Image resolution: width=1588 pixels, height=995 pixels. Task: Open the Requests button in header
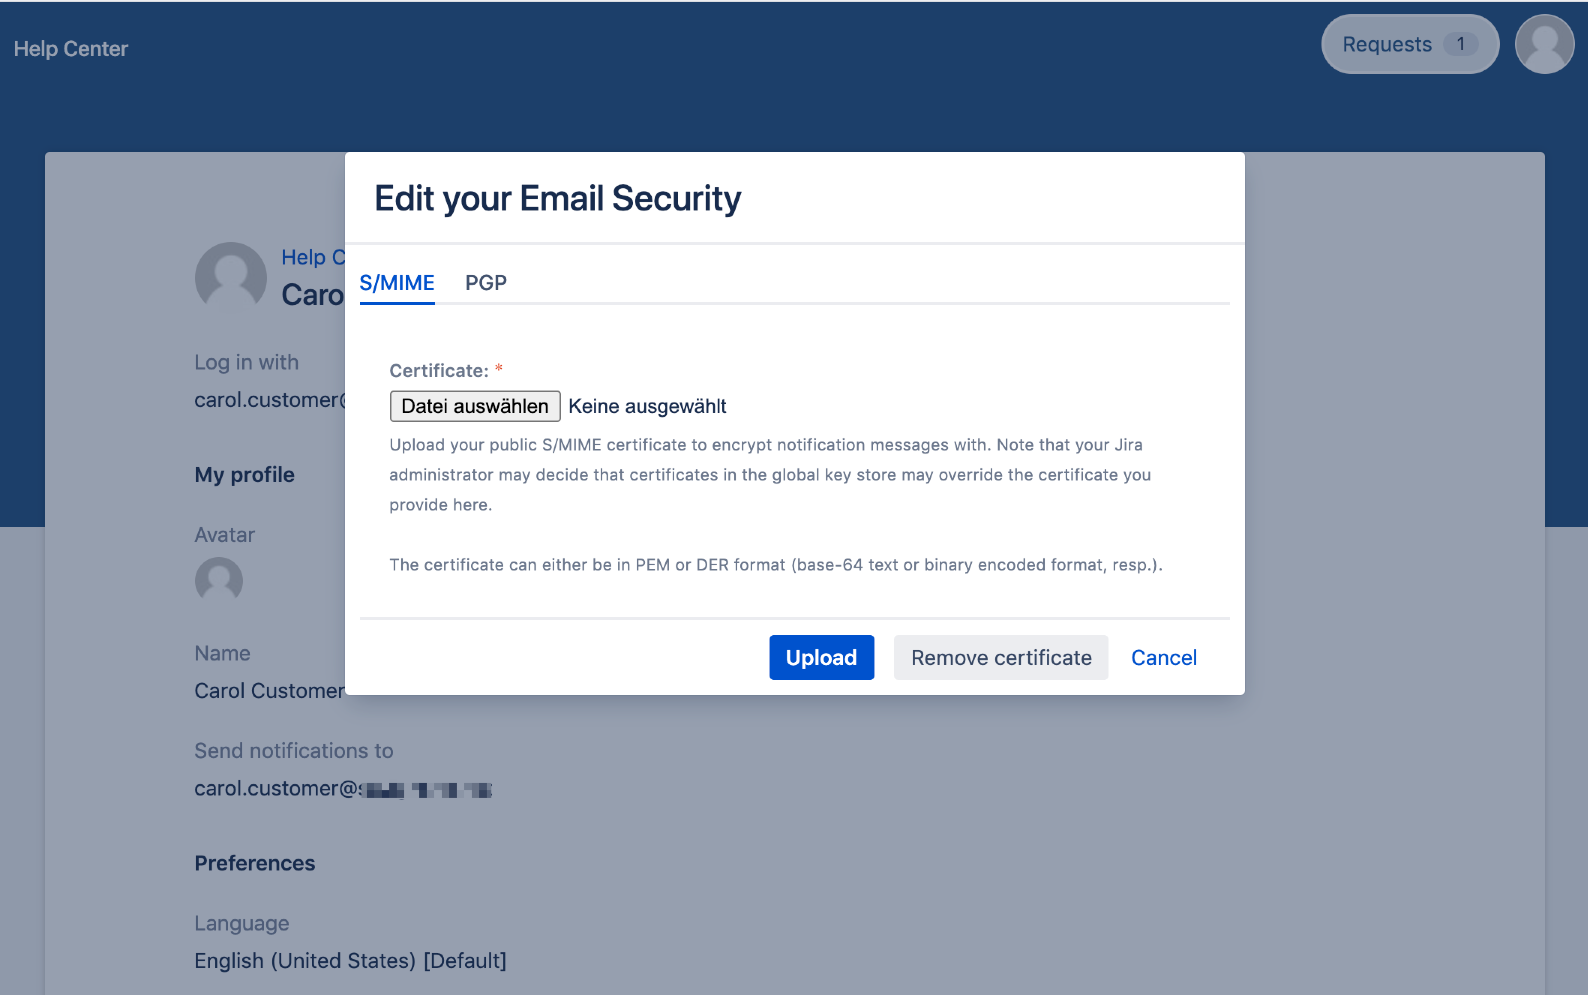pos(1387,45)
